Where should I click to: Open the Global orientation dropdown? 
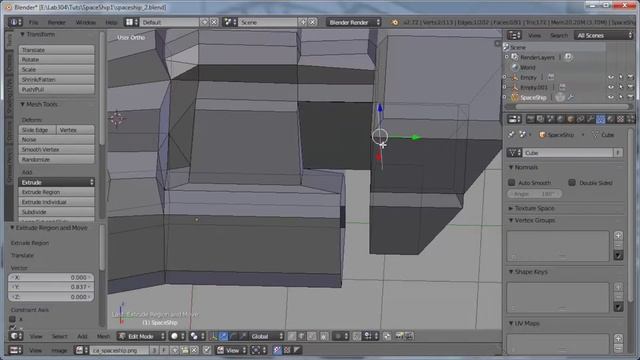[267, 336]
